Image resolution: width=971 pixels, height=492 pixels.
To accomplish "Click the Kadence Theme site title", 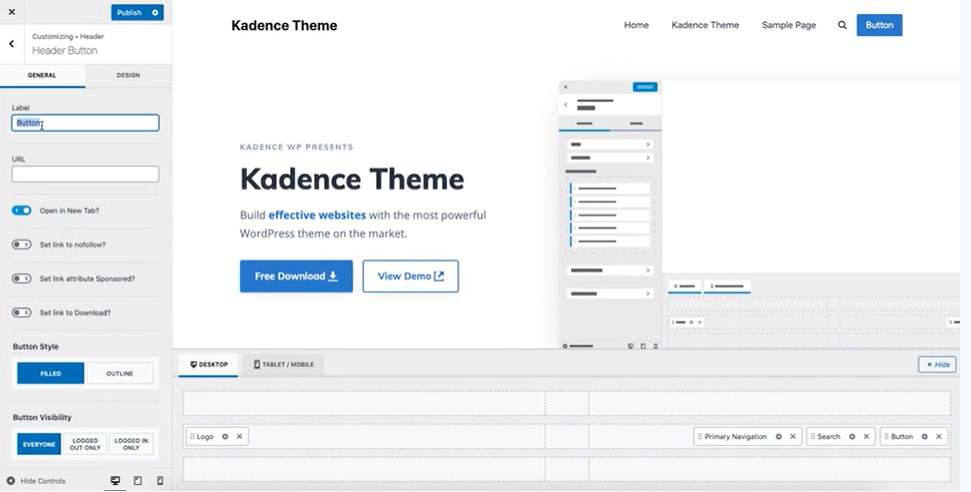I will (284, 25).
